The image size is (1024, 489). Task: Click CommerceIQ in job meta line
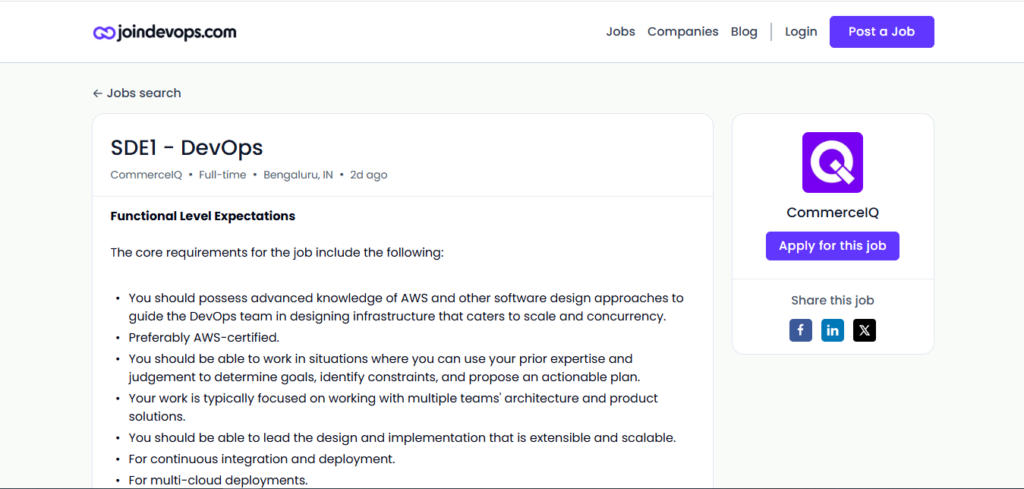146,175
